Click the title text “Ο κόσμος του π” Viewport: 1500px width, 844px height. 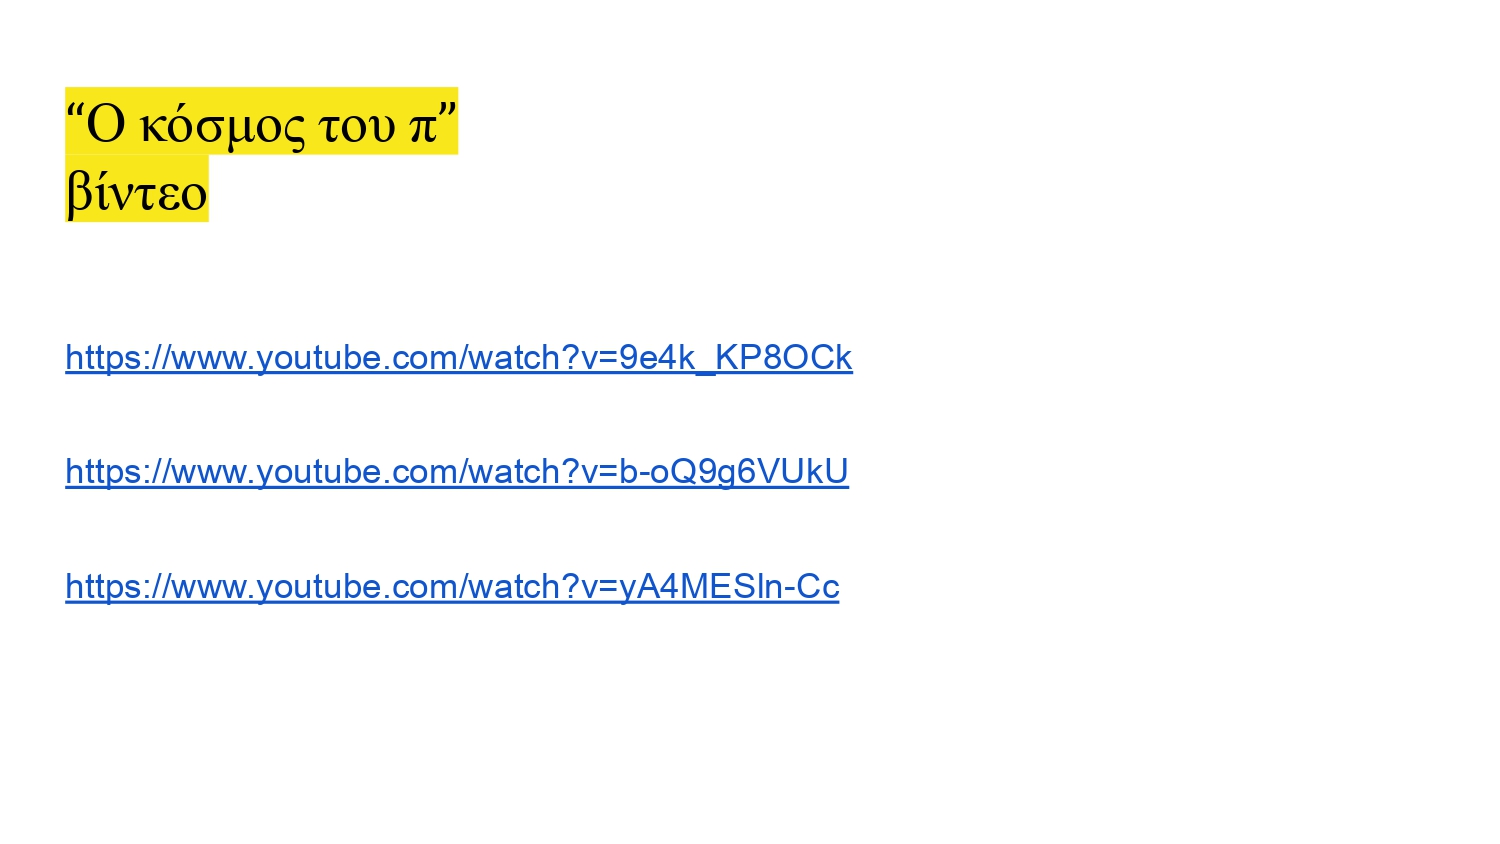[x=261, y=123]
